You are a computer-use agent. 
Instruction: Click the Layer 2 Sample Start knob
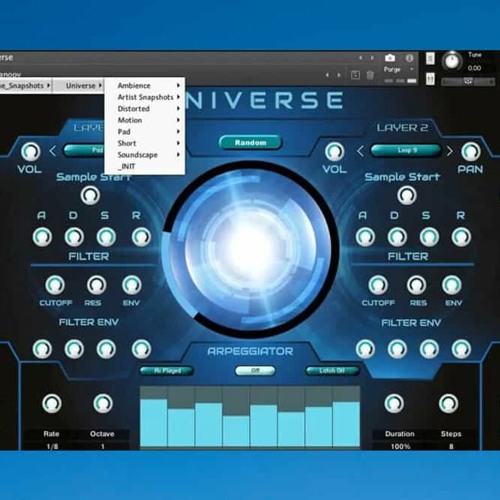407,195
